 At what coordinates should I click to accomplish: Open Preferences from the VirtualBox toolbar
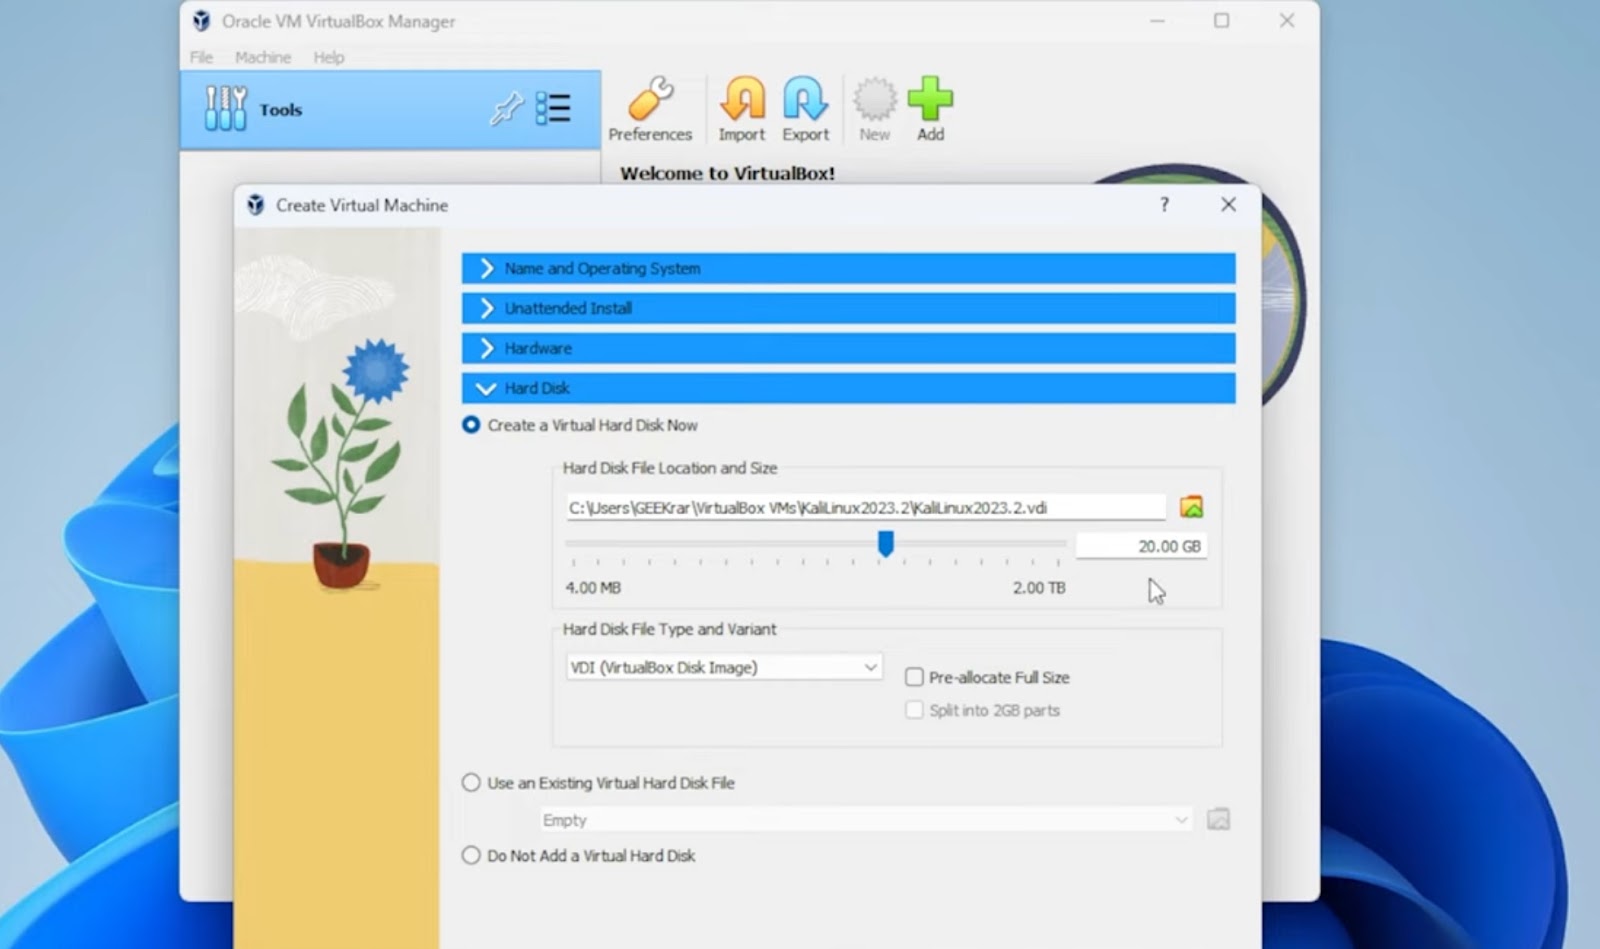[x=650, y=109]
